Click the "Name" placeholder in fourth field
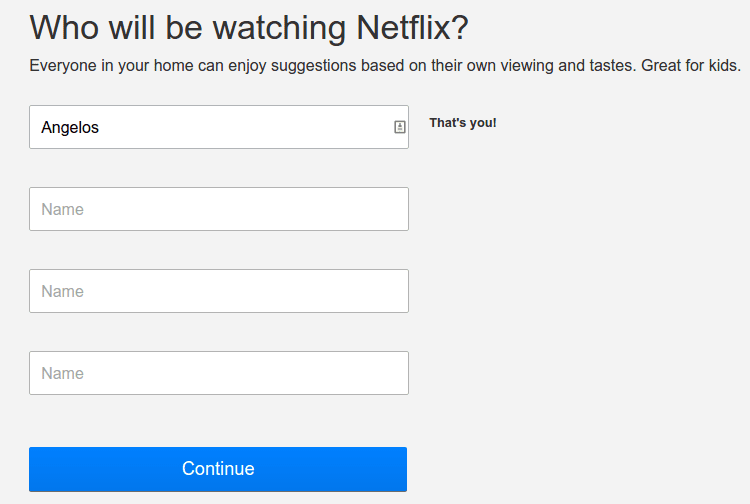Screen dimensions: 750x504 click(x=62, y=374)
